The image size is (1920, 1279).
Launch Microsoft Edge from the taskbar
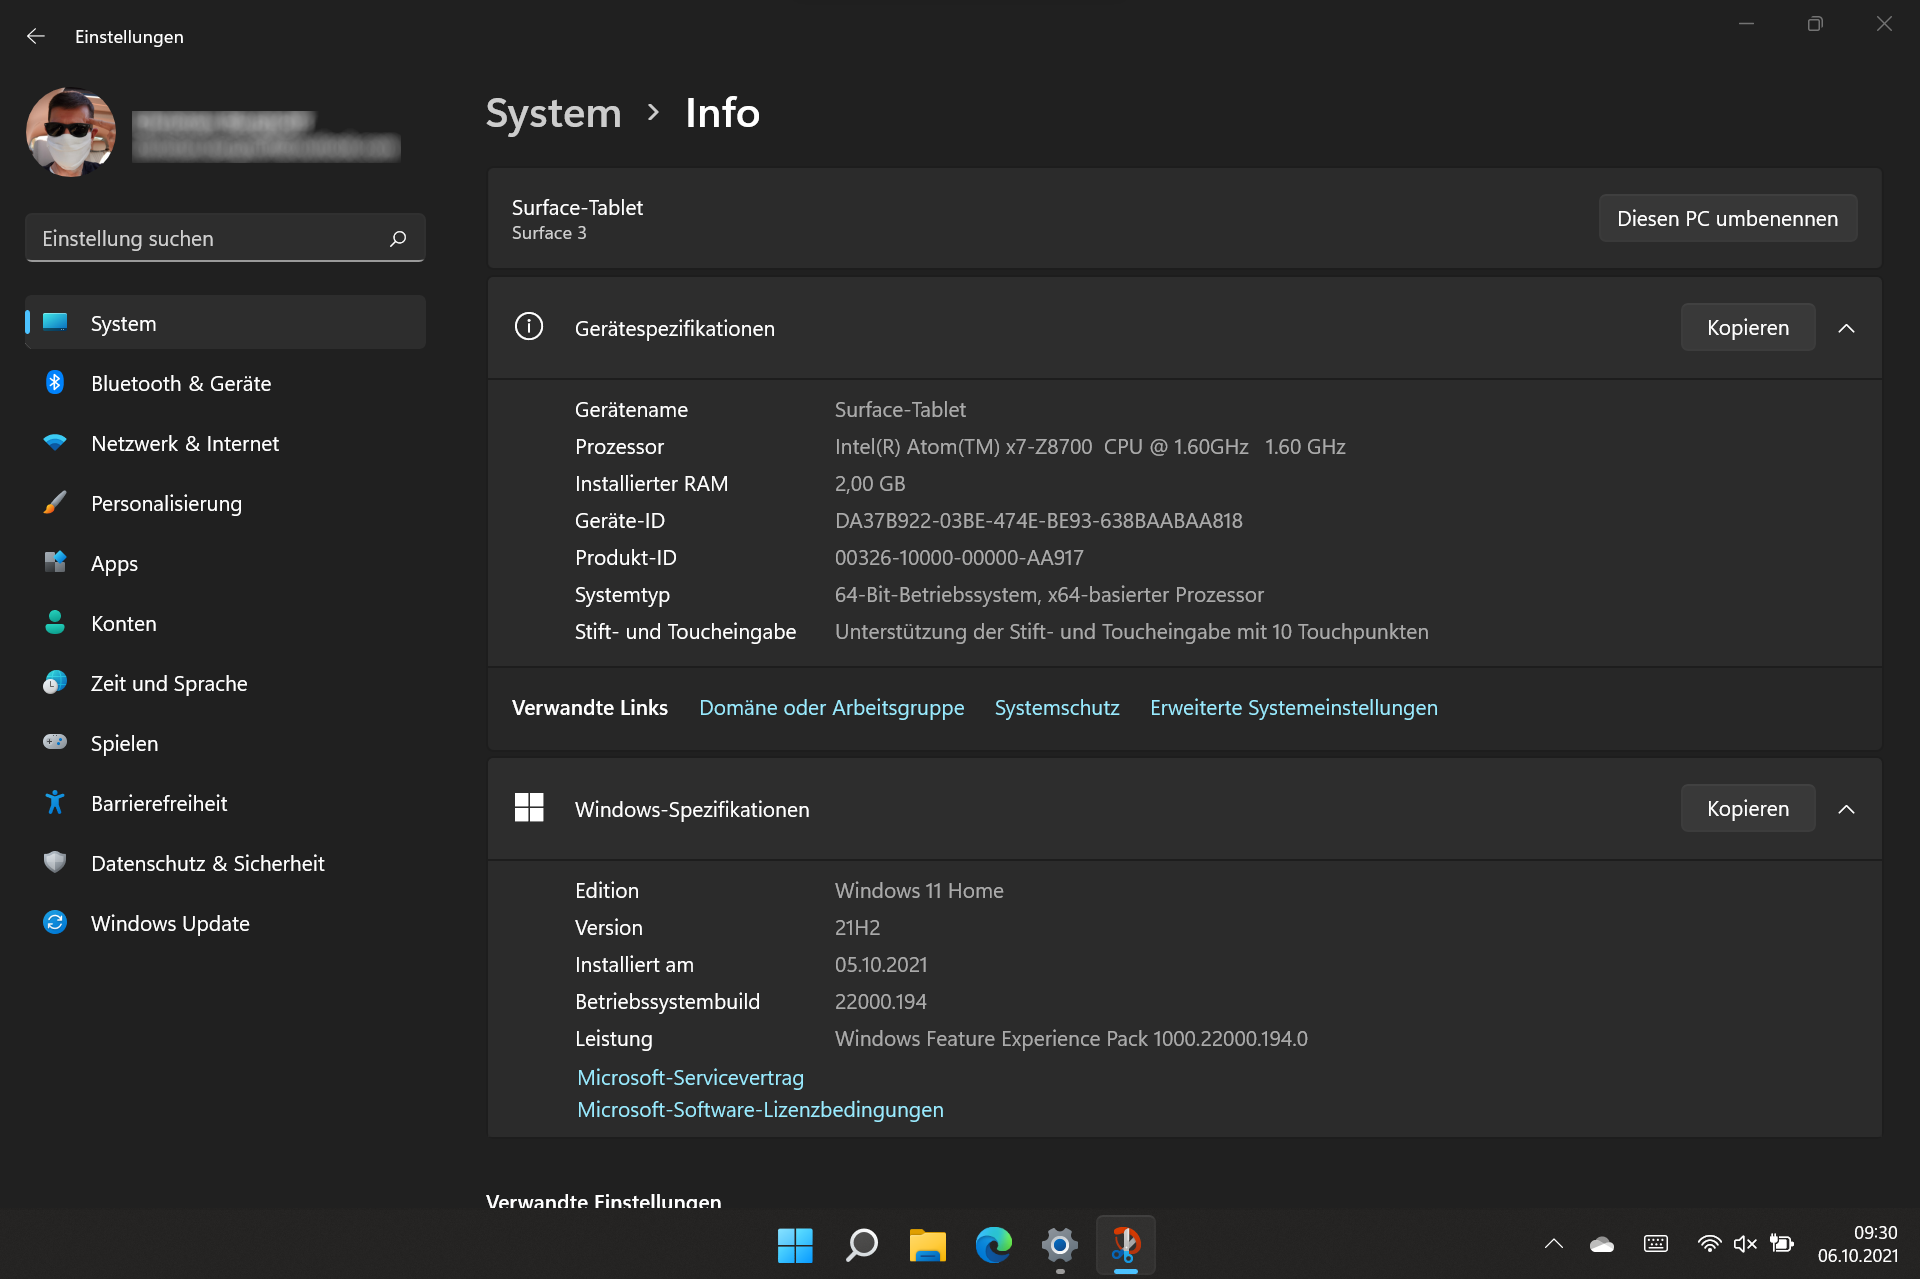[x=992, y=1246]
